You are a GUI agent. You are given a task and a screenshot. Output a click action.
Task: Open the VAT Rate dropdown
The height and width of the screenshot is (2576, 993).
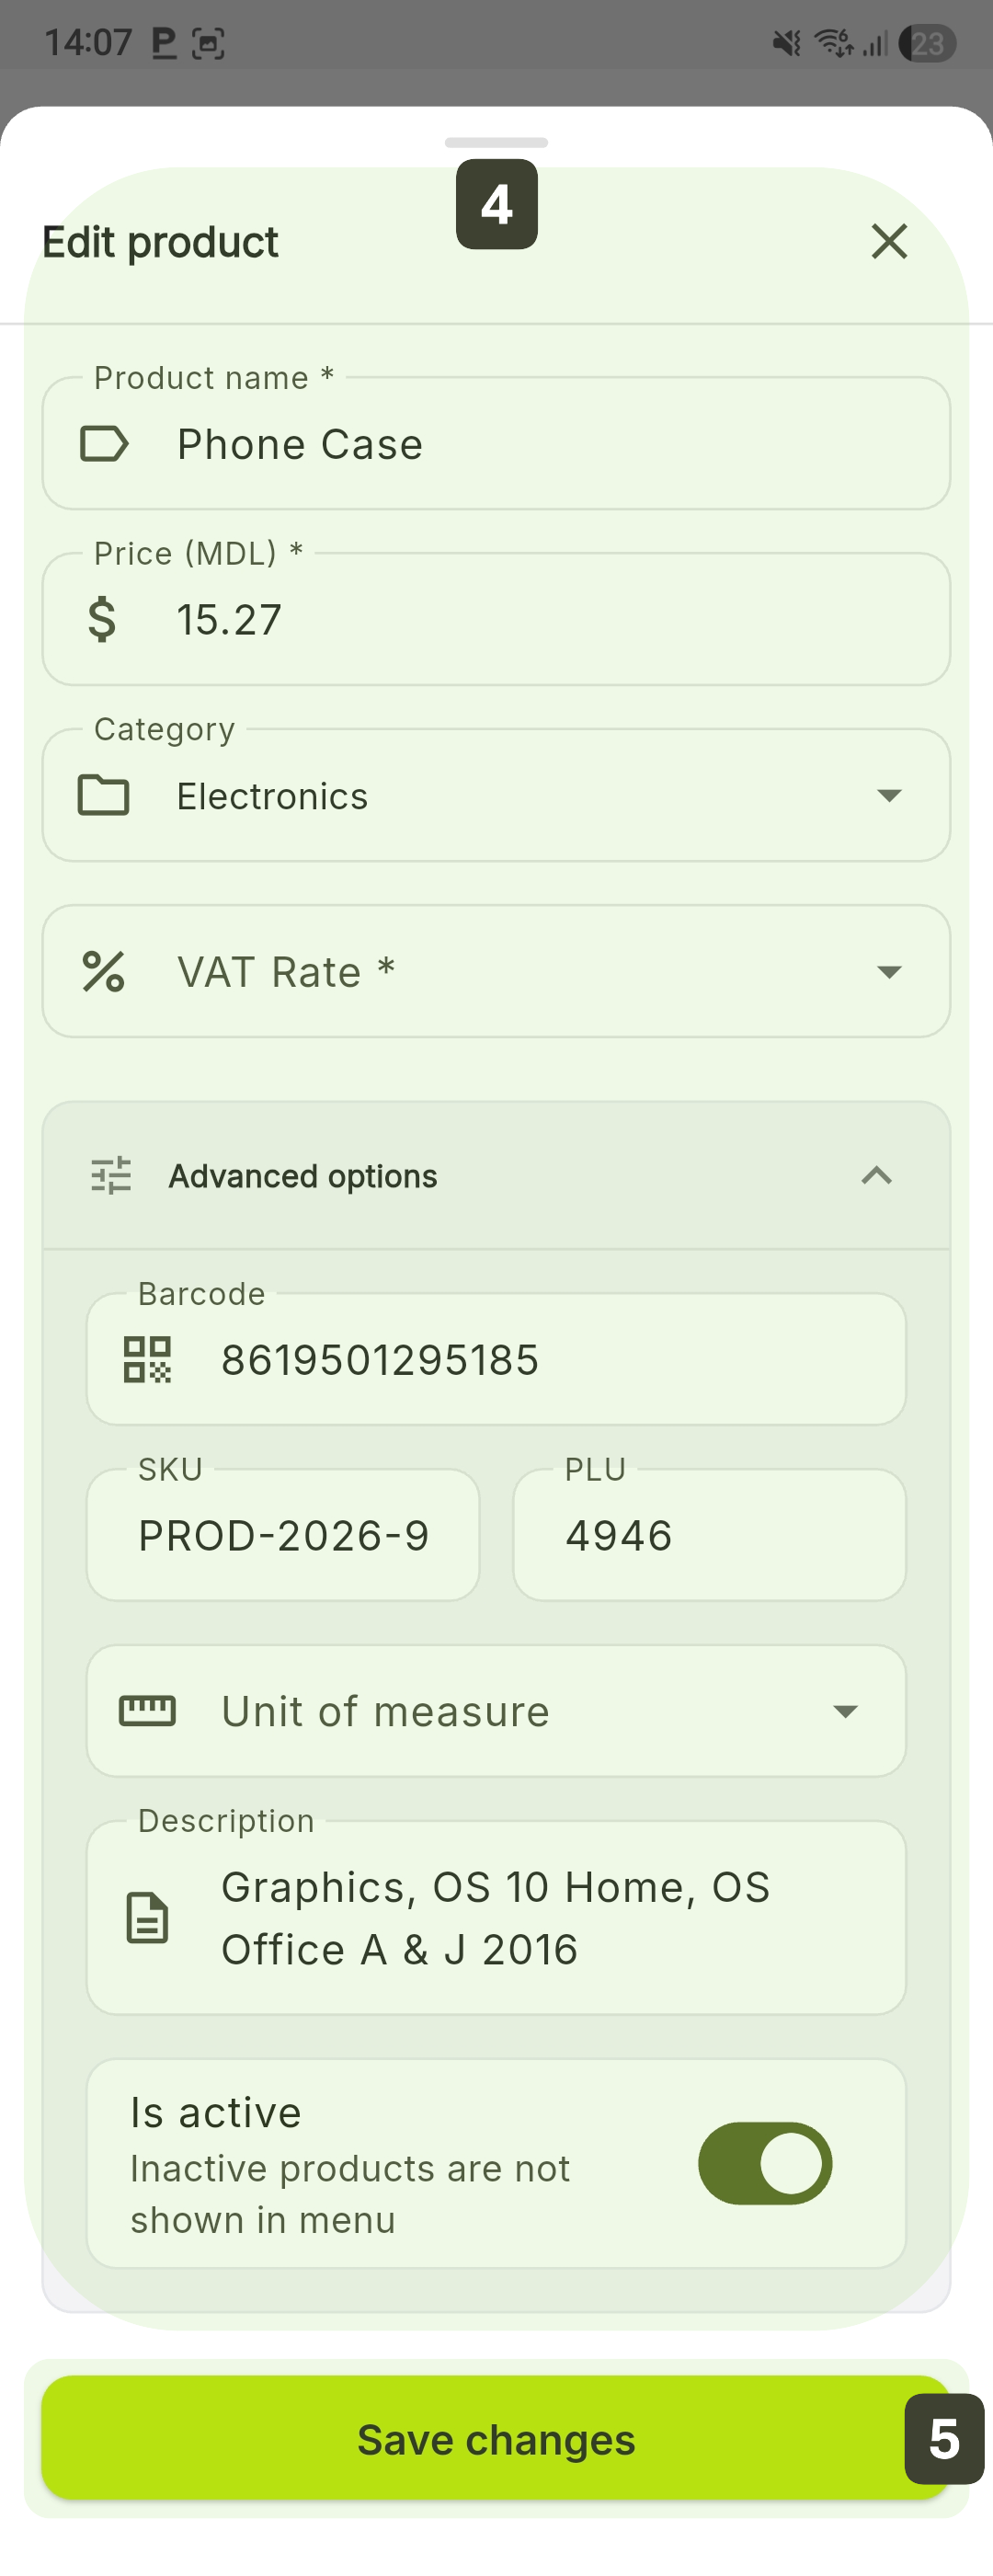click(x=888, y=972)
